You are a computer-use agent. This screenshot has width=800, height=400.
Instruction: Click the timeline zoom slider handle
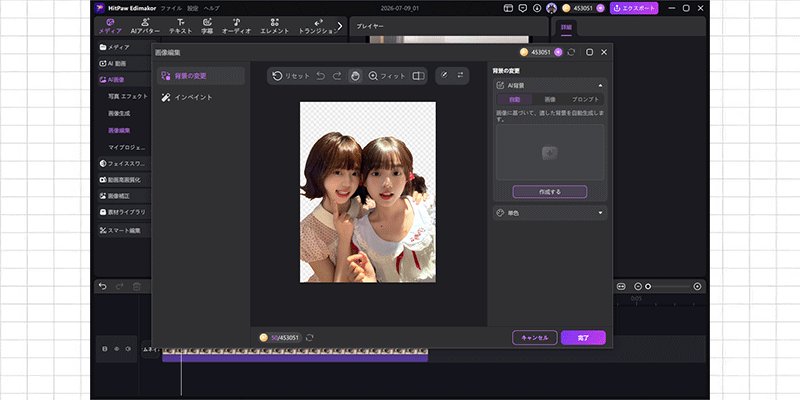coord(648,287)
